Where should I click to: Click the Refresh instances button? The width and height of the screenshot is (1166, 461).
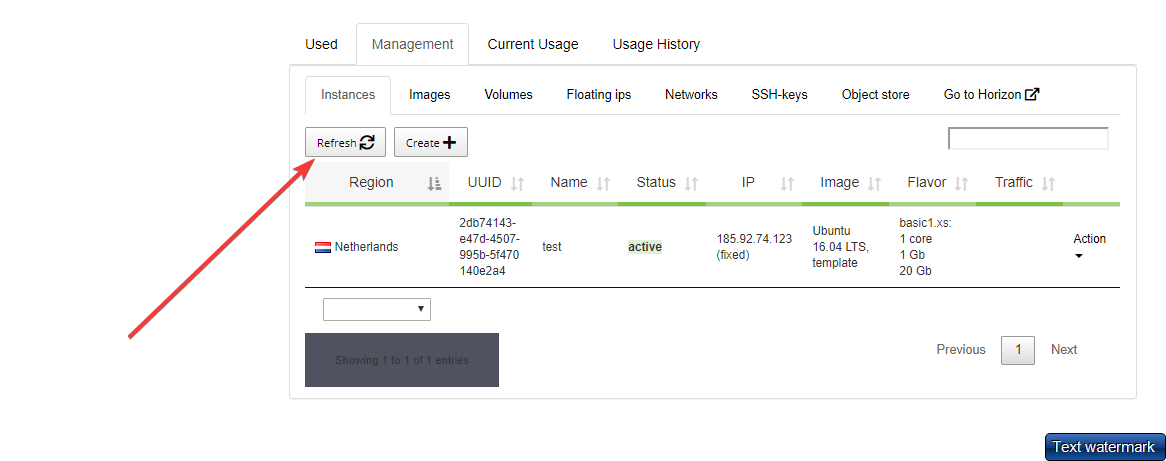click(x=345, y=143)
